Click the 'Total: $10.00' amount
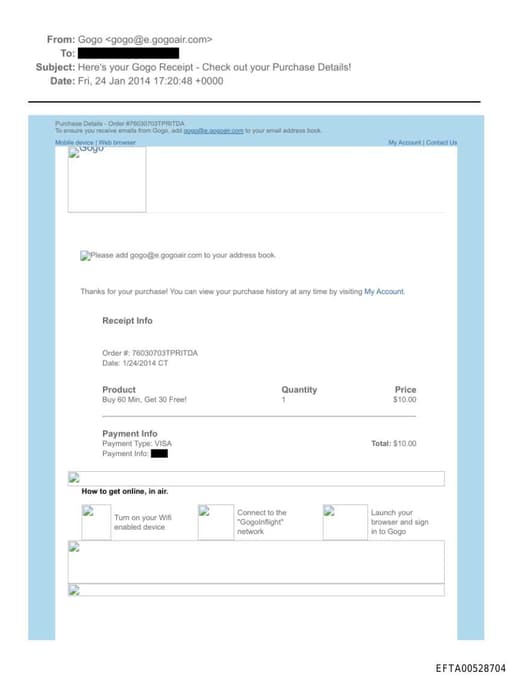Viewport: 512px width, 678px height. point(394,443)
